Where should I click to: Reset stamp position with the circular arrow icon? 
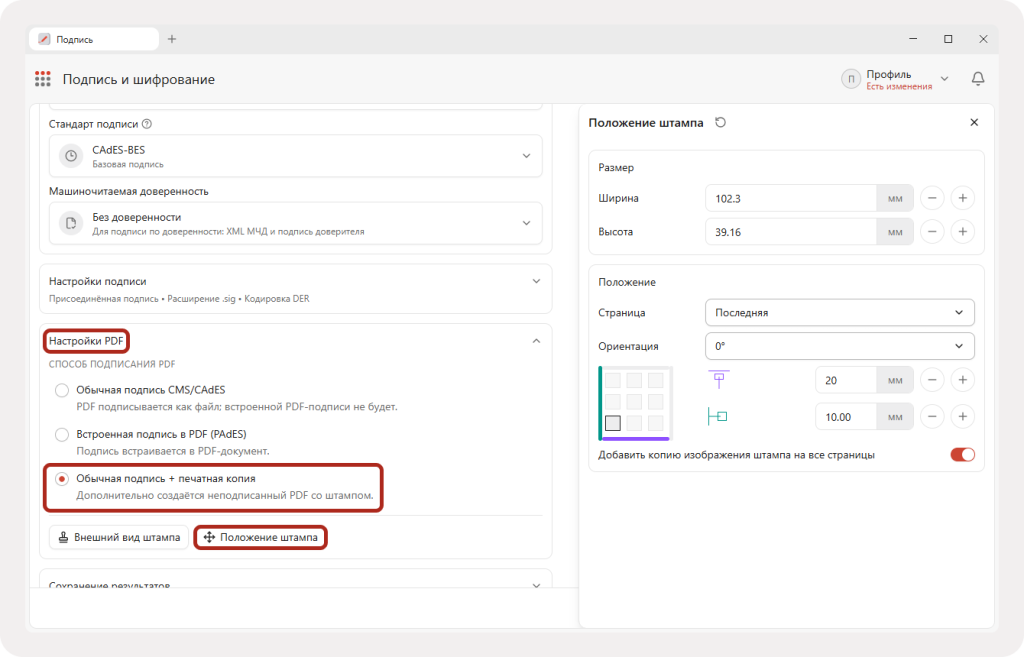click(x=720, y=122)
